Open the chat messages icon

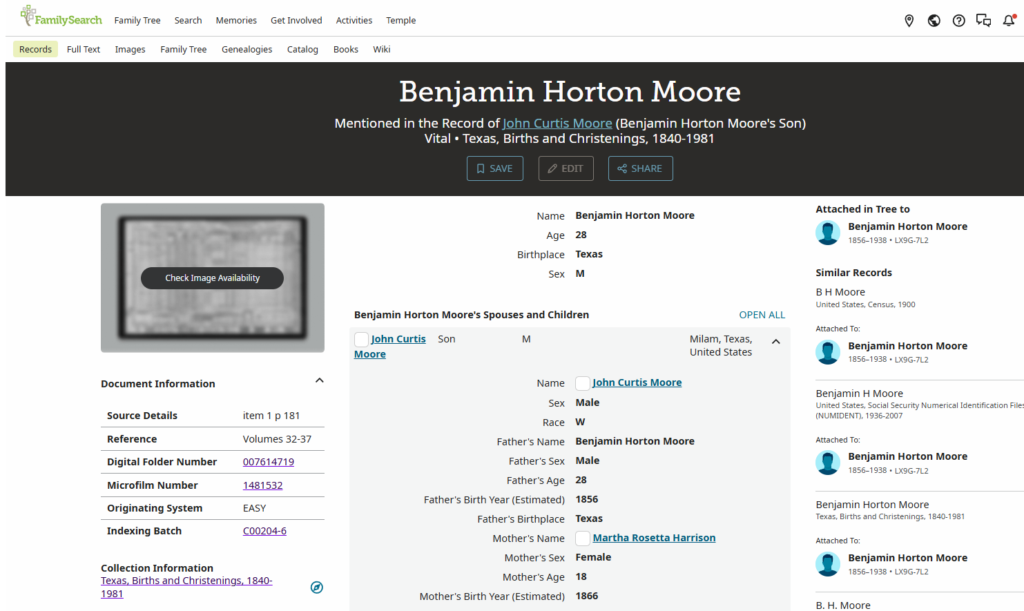point(984,21)
